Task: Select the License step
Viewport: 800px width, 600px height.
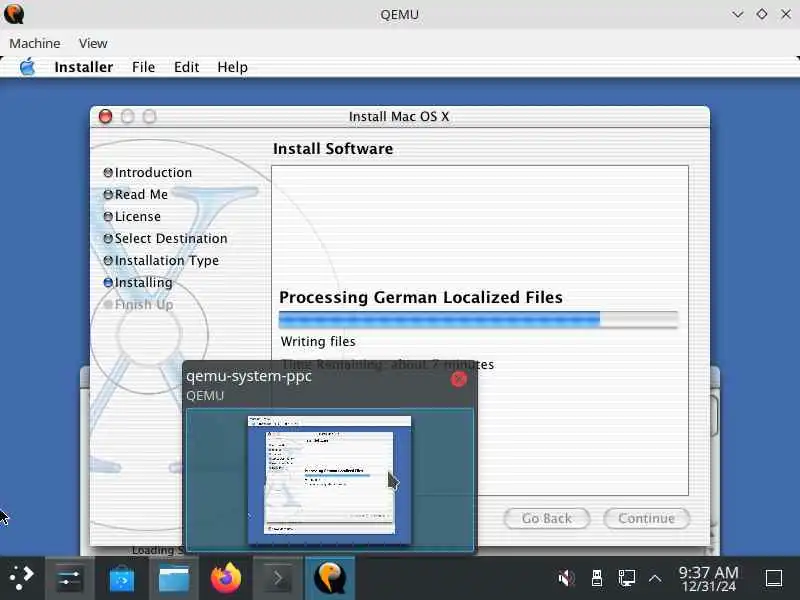Action: coord(132,216)
